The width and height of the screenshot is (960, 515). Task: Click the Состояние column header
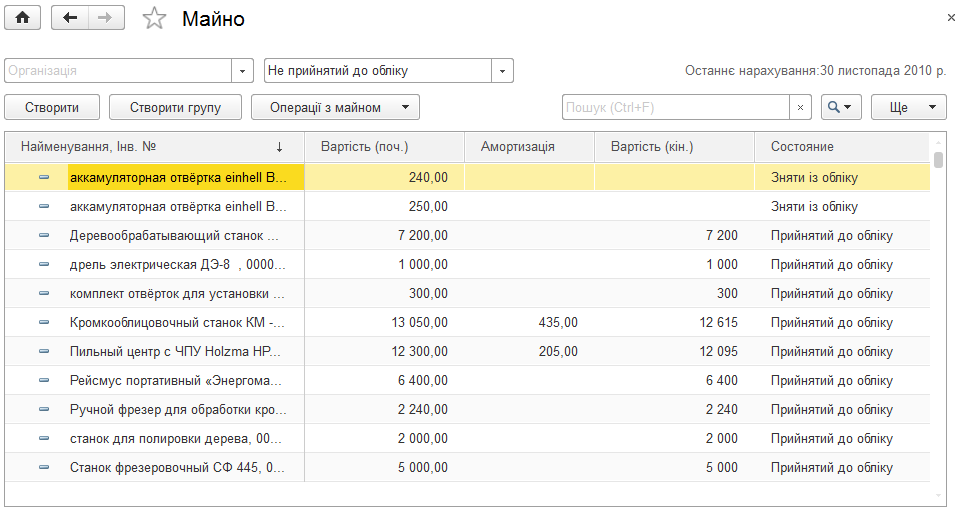pos(842,147)
